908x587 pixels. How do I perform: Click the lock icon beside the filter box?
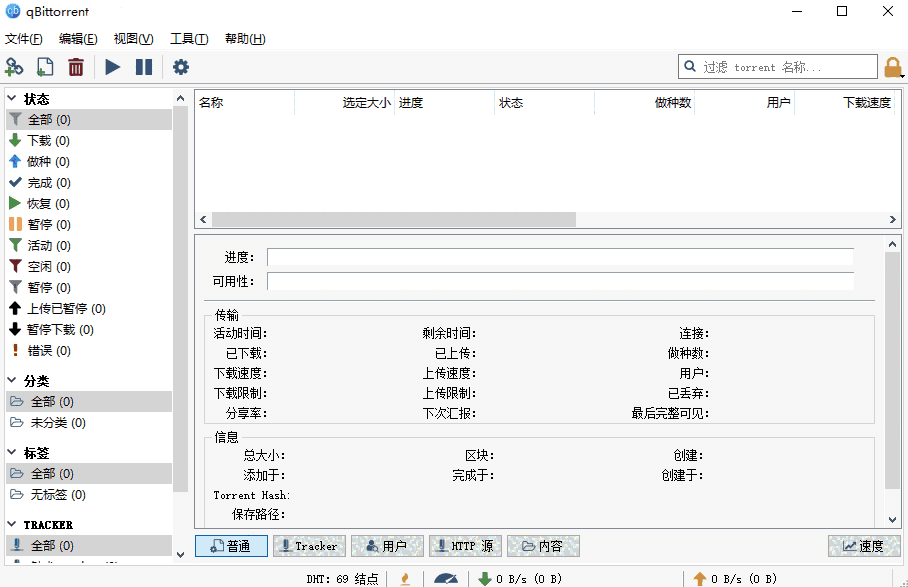pos(893,66)
